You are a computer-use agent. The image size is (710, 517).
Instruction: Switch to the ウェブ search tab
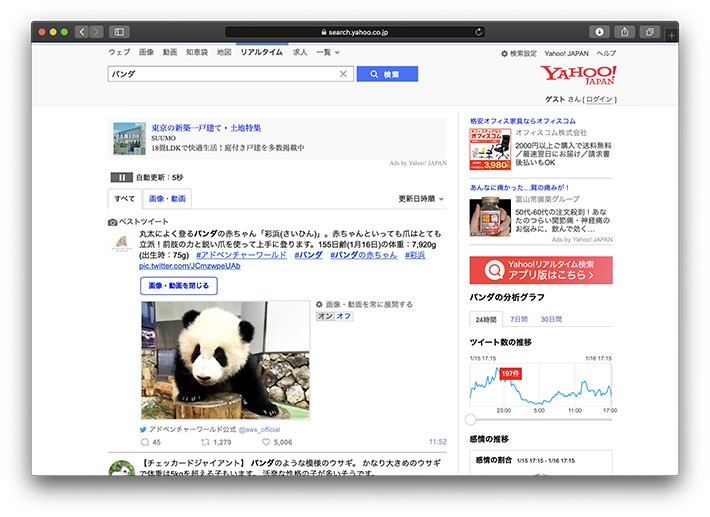coord(119,53)
